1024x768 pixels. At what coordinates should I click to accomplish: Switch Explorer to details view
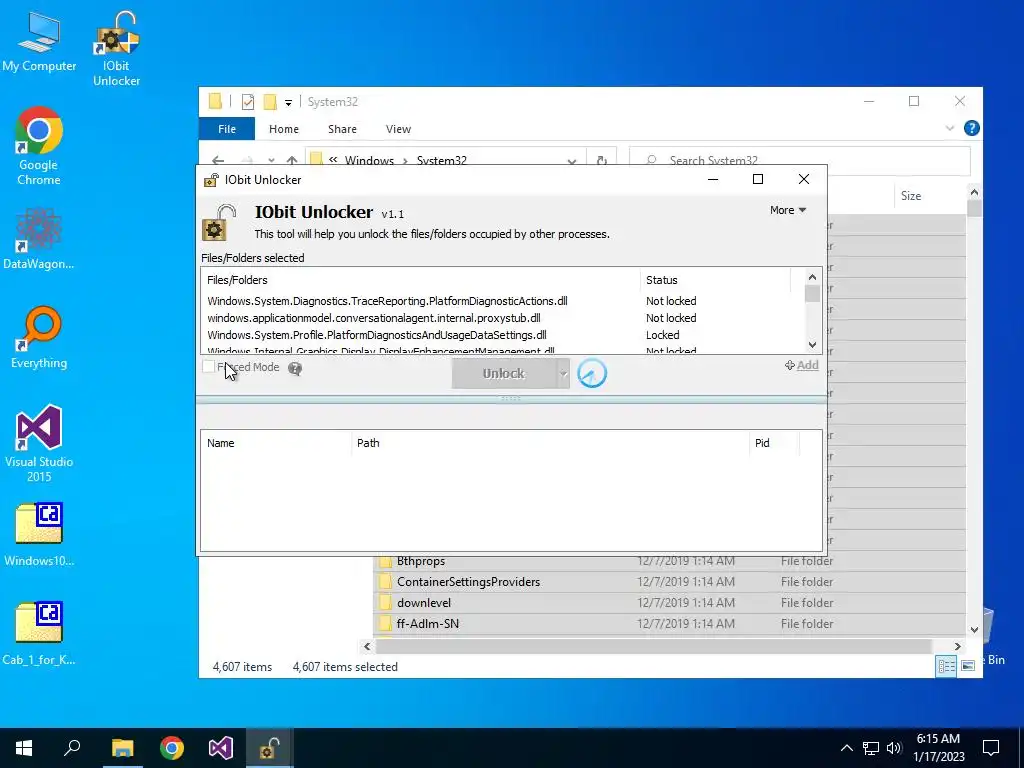coord(946,665)
